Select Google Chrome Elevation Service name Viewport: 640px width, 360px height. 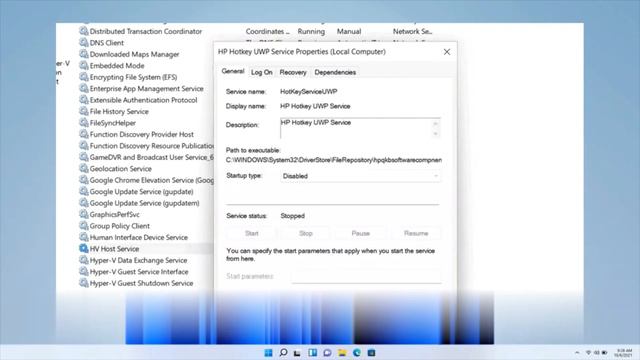pyautogui.click(x=151, y=180)
